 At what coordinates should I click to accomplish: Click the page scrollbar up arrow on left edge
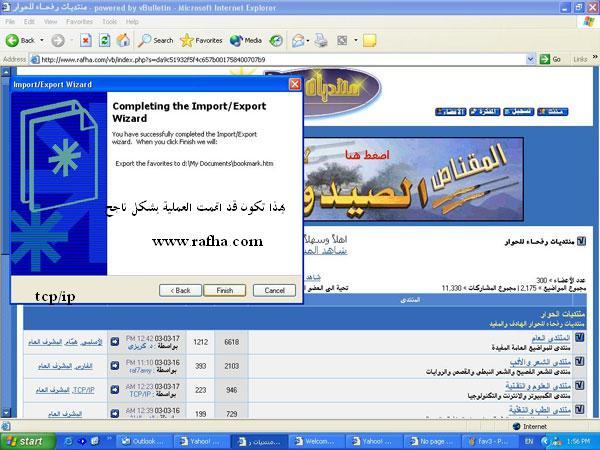tap(5, 72)
